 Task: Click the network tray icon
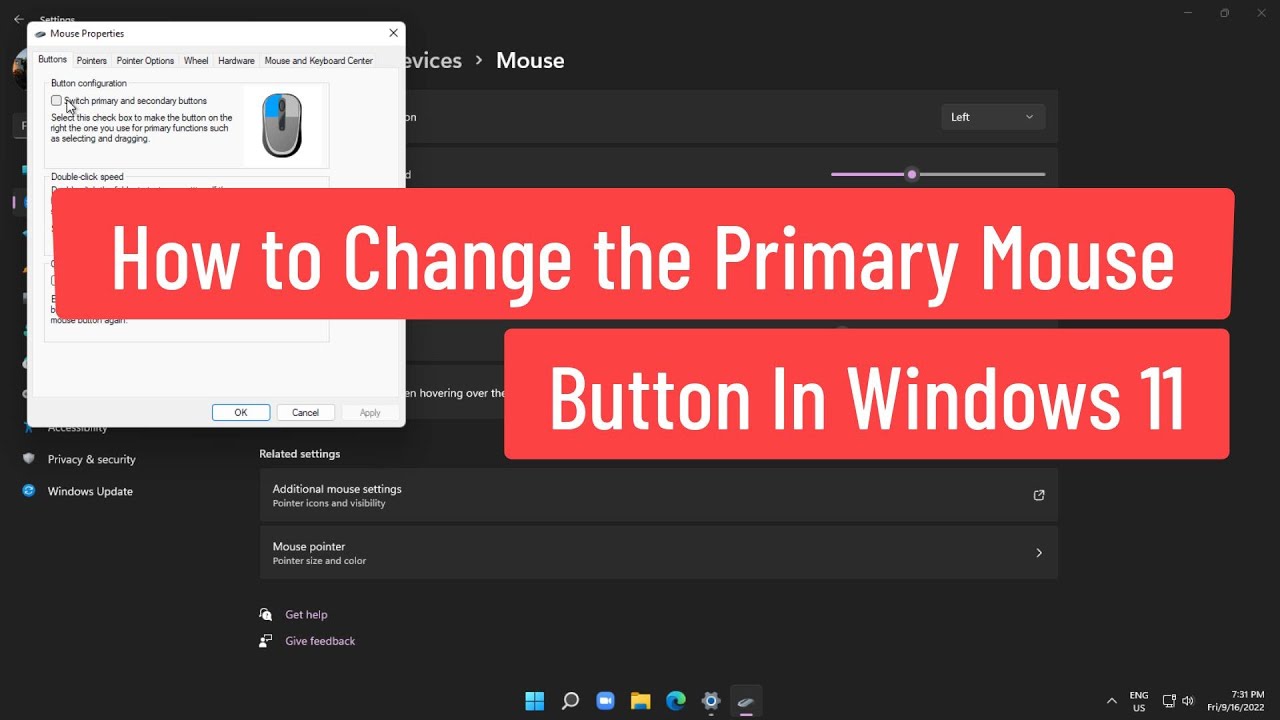(x=1169, y=701)
